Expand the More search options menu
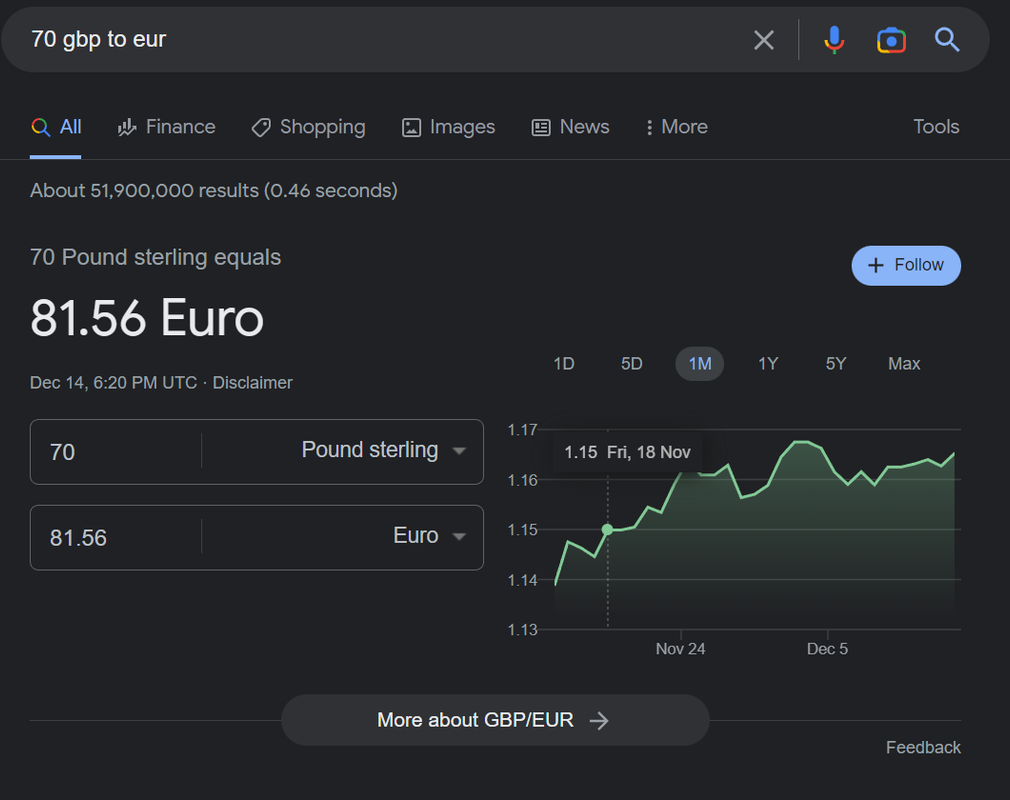The height and width of the screenshot is (800, 1010). pyautogui.click(x=676, y=127)
